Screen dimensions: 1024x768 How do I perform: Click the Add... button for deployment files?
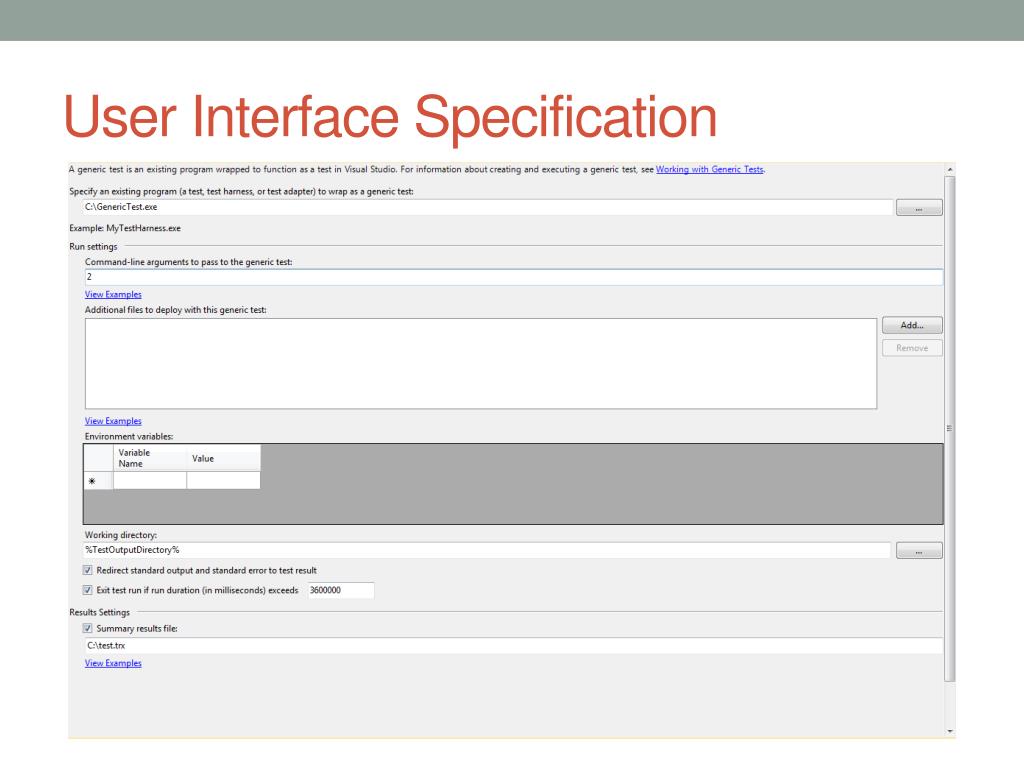click(x=912, y=325)
